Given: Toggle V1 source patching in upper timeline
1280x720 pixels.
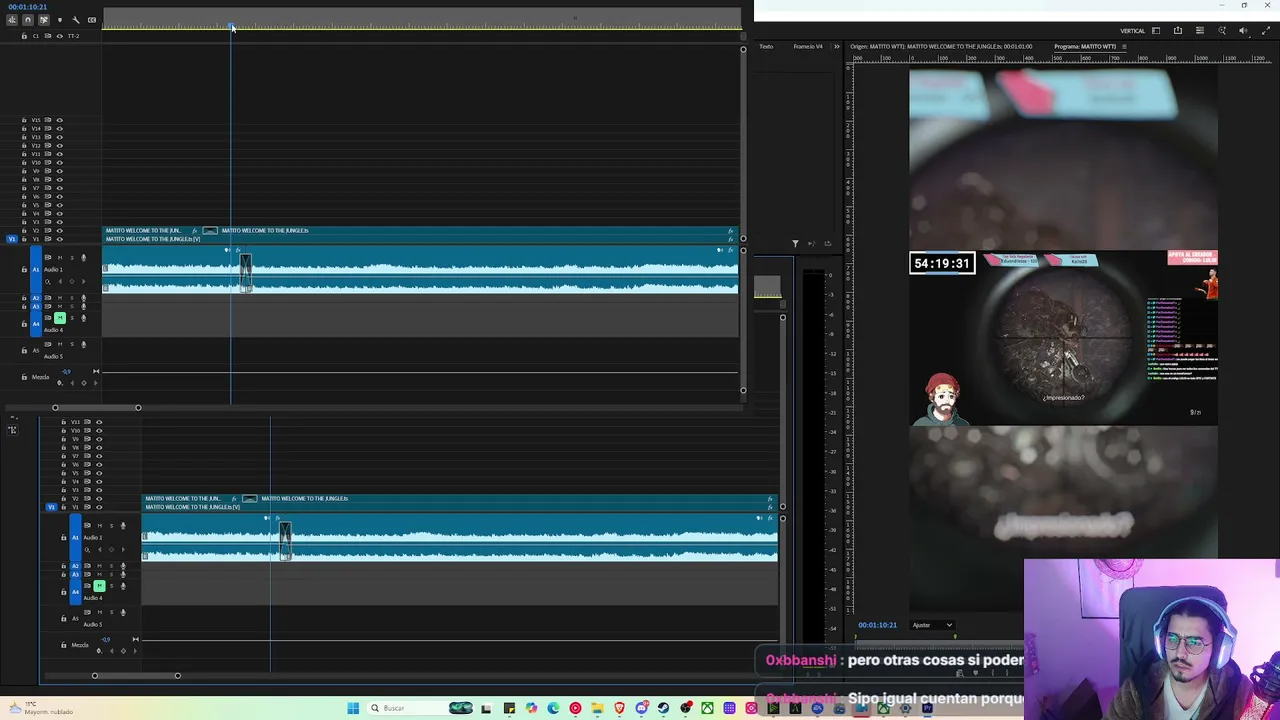Looking at the screenshot, I should [x=11, y=239].
